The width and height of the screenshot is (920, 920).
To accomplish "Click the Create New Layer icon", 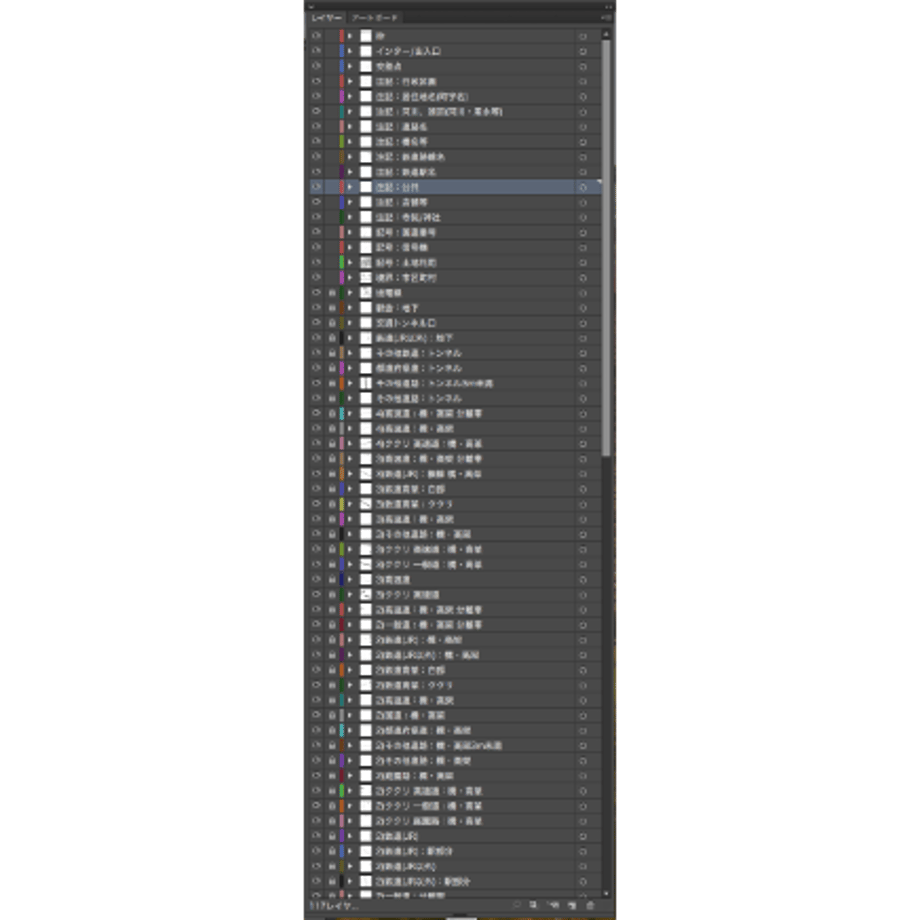I will coord(572,905).
